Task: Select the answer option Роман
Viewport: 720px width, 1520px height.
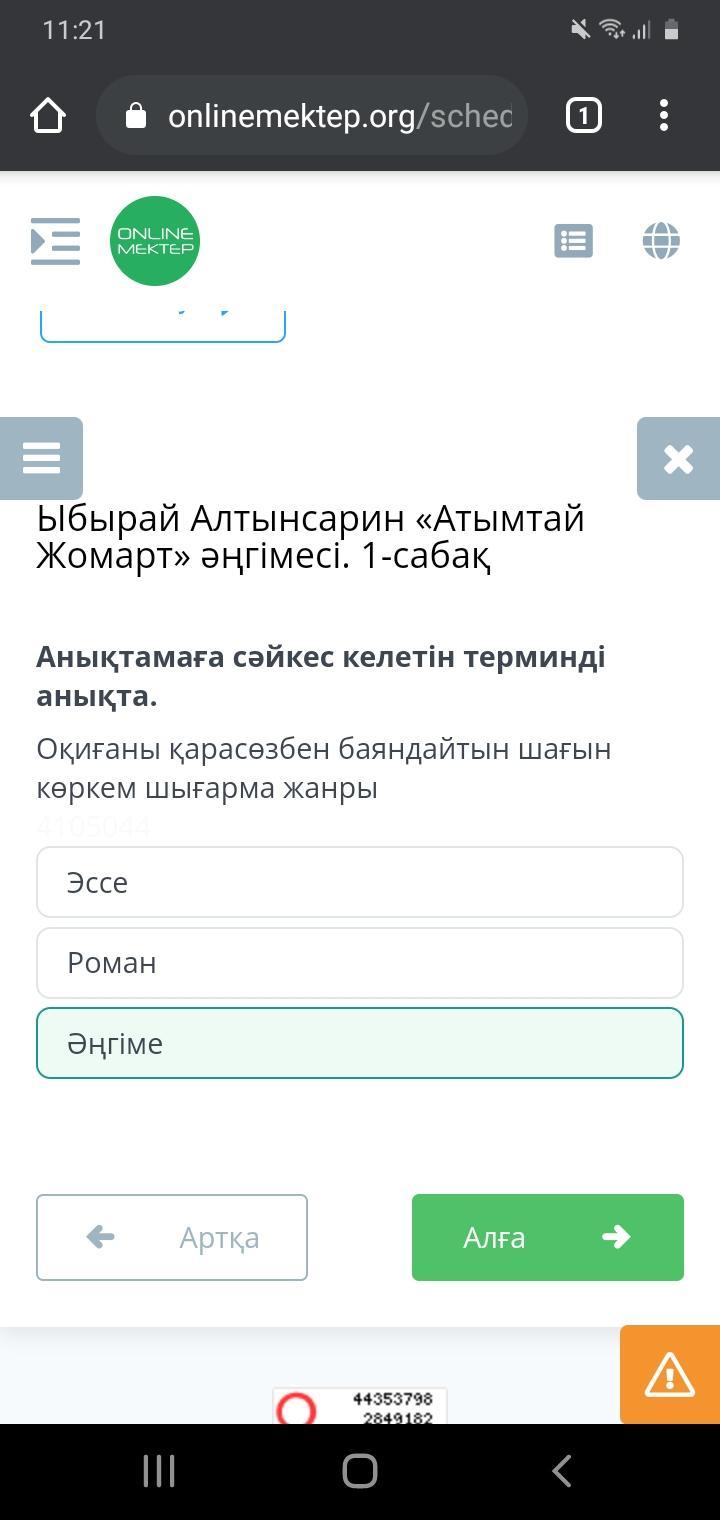Action: tap(360, 963)
